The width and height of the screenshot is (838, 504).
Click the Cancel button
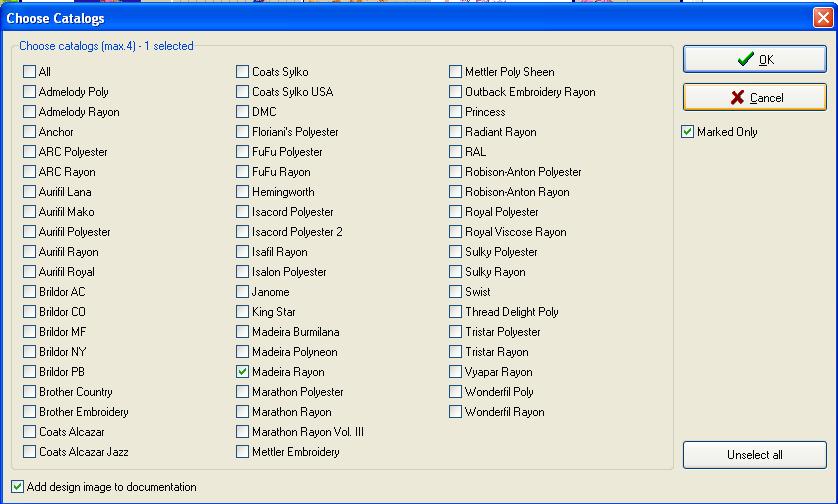[x=755, y=97]
